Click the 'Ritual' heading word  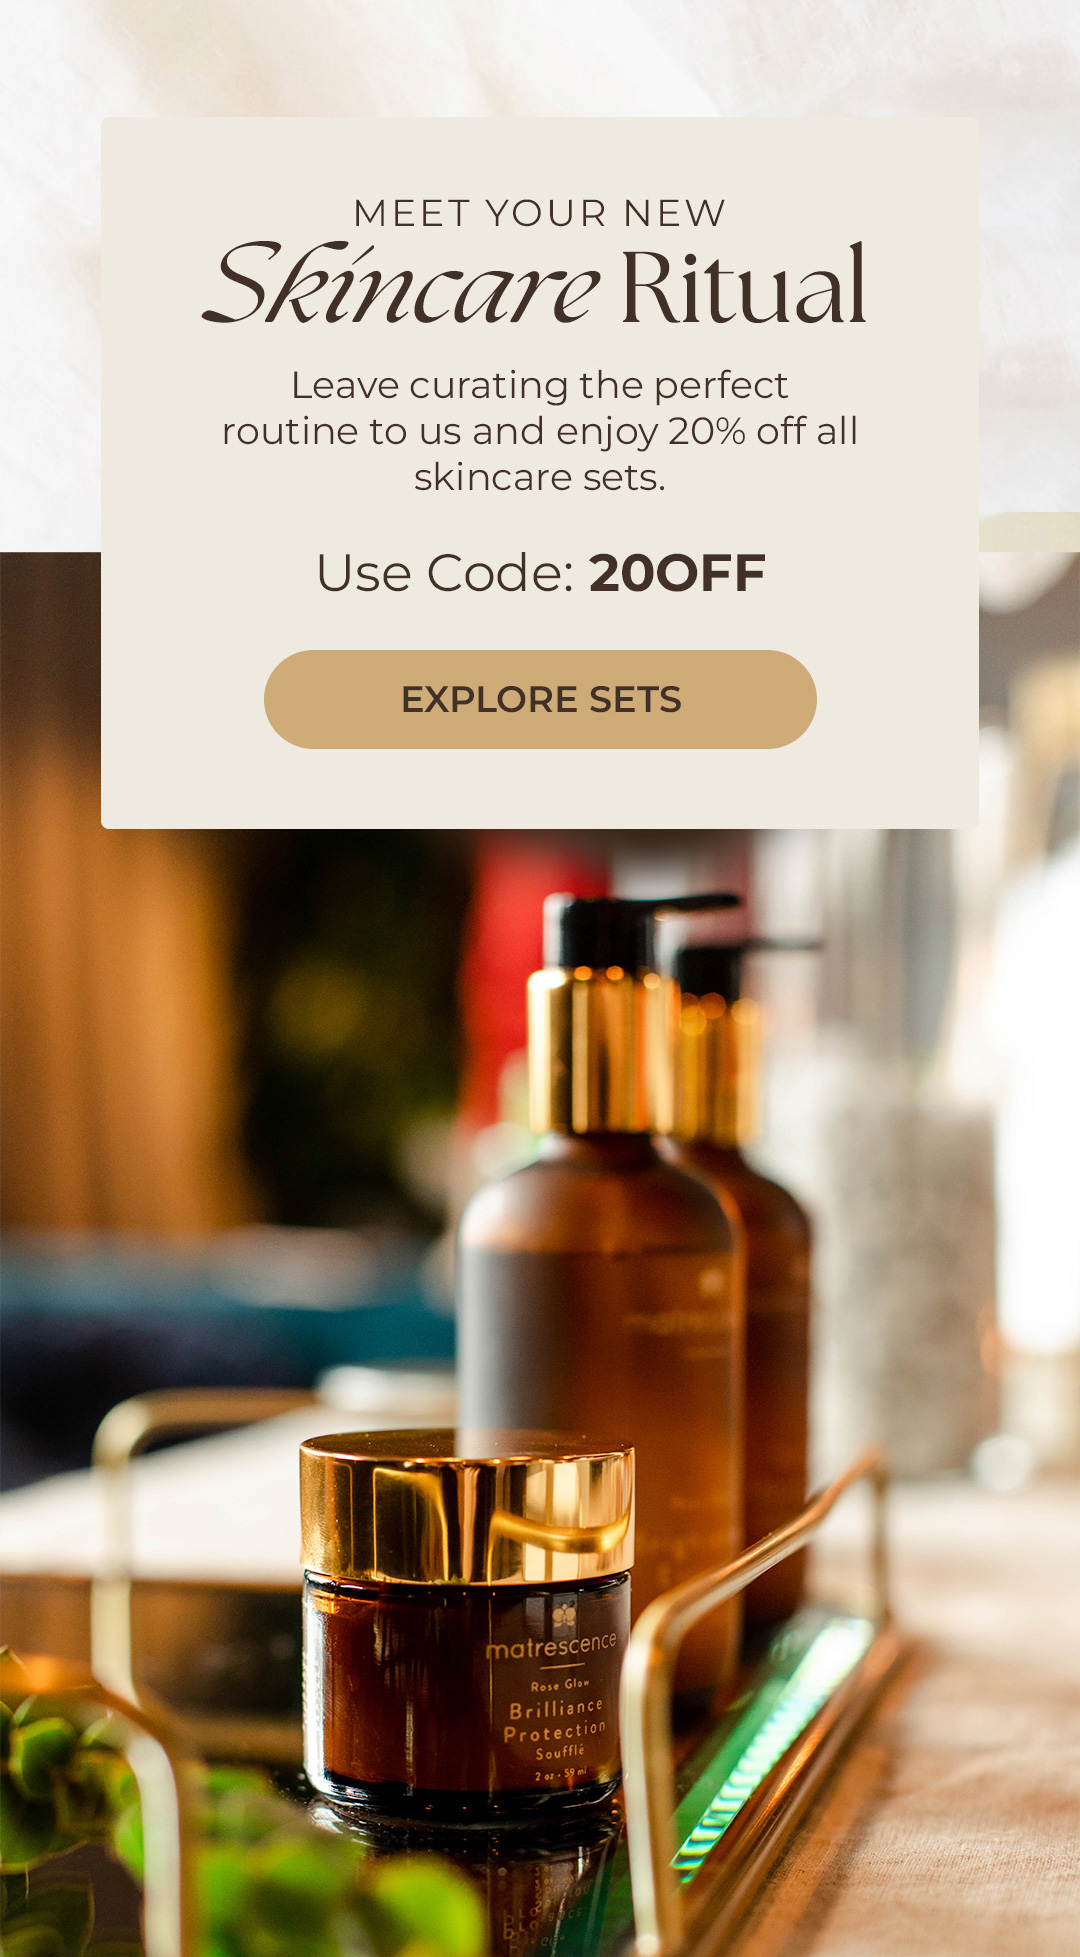[743, 287]
